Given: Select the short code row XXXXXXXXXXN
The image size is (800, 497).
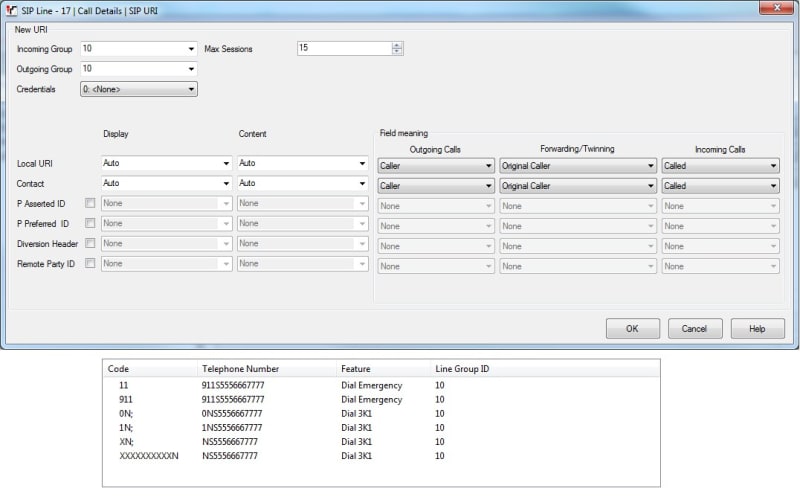Looking at the screenshot, I should [x=381, y=456].
